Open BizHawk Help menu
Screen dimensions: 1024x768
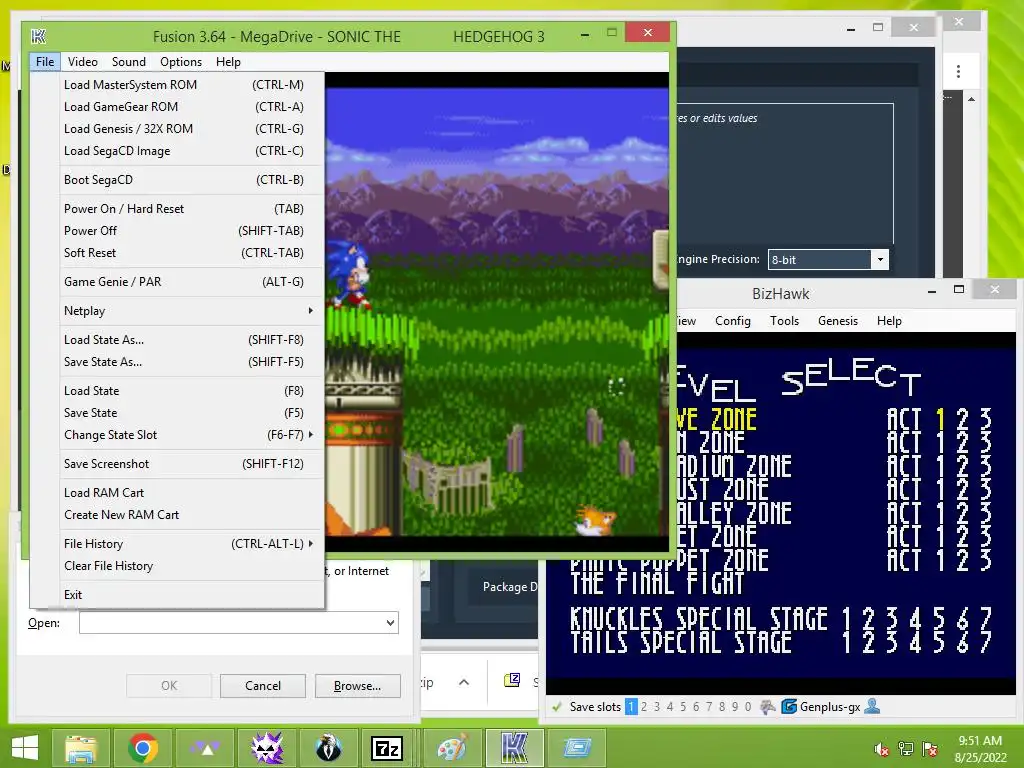[x=889, y=321]
